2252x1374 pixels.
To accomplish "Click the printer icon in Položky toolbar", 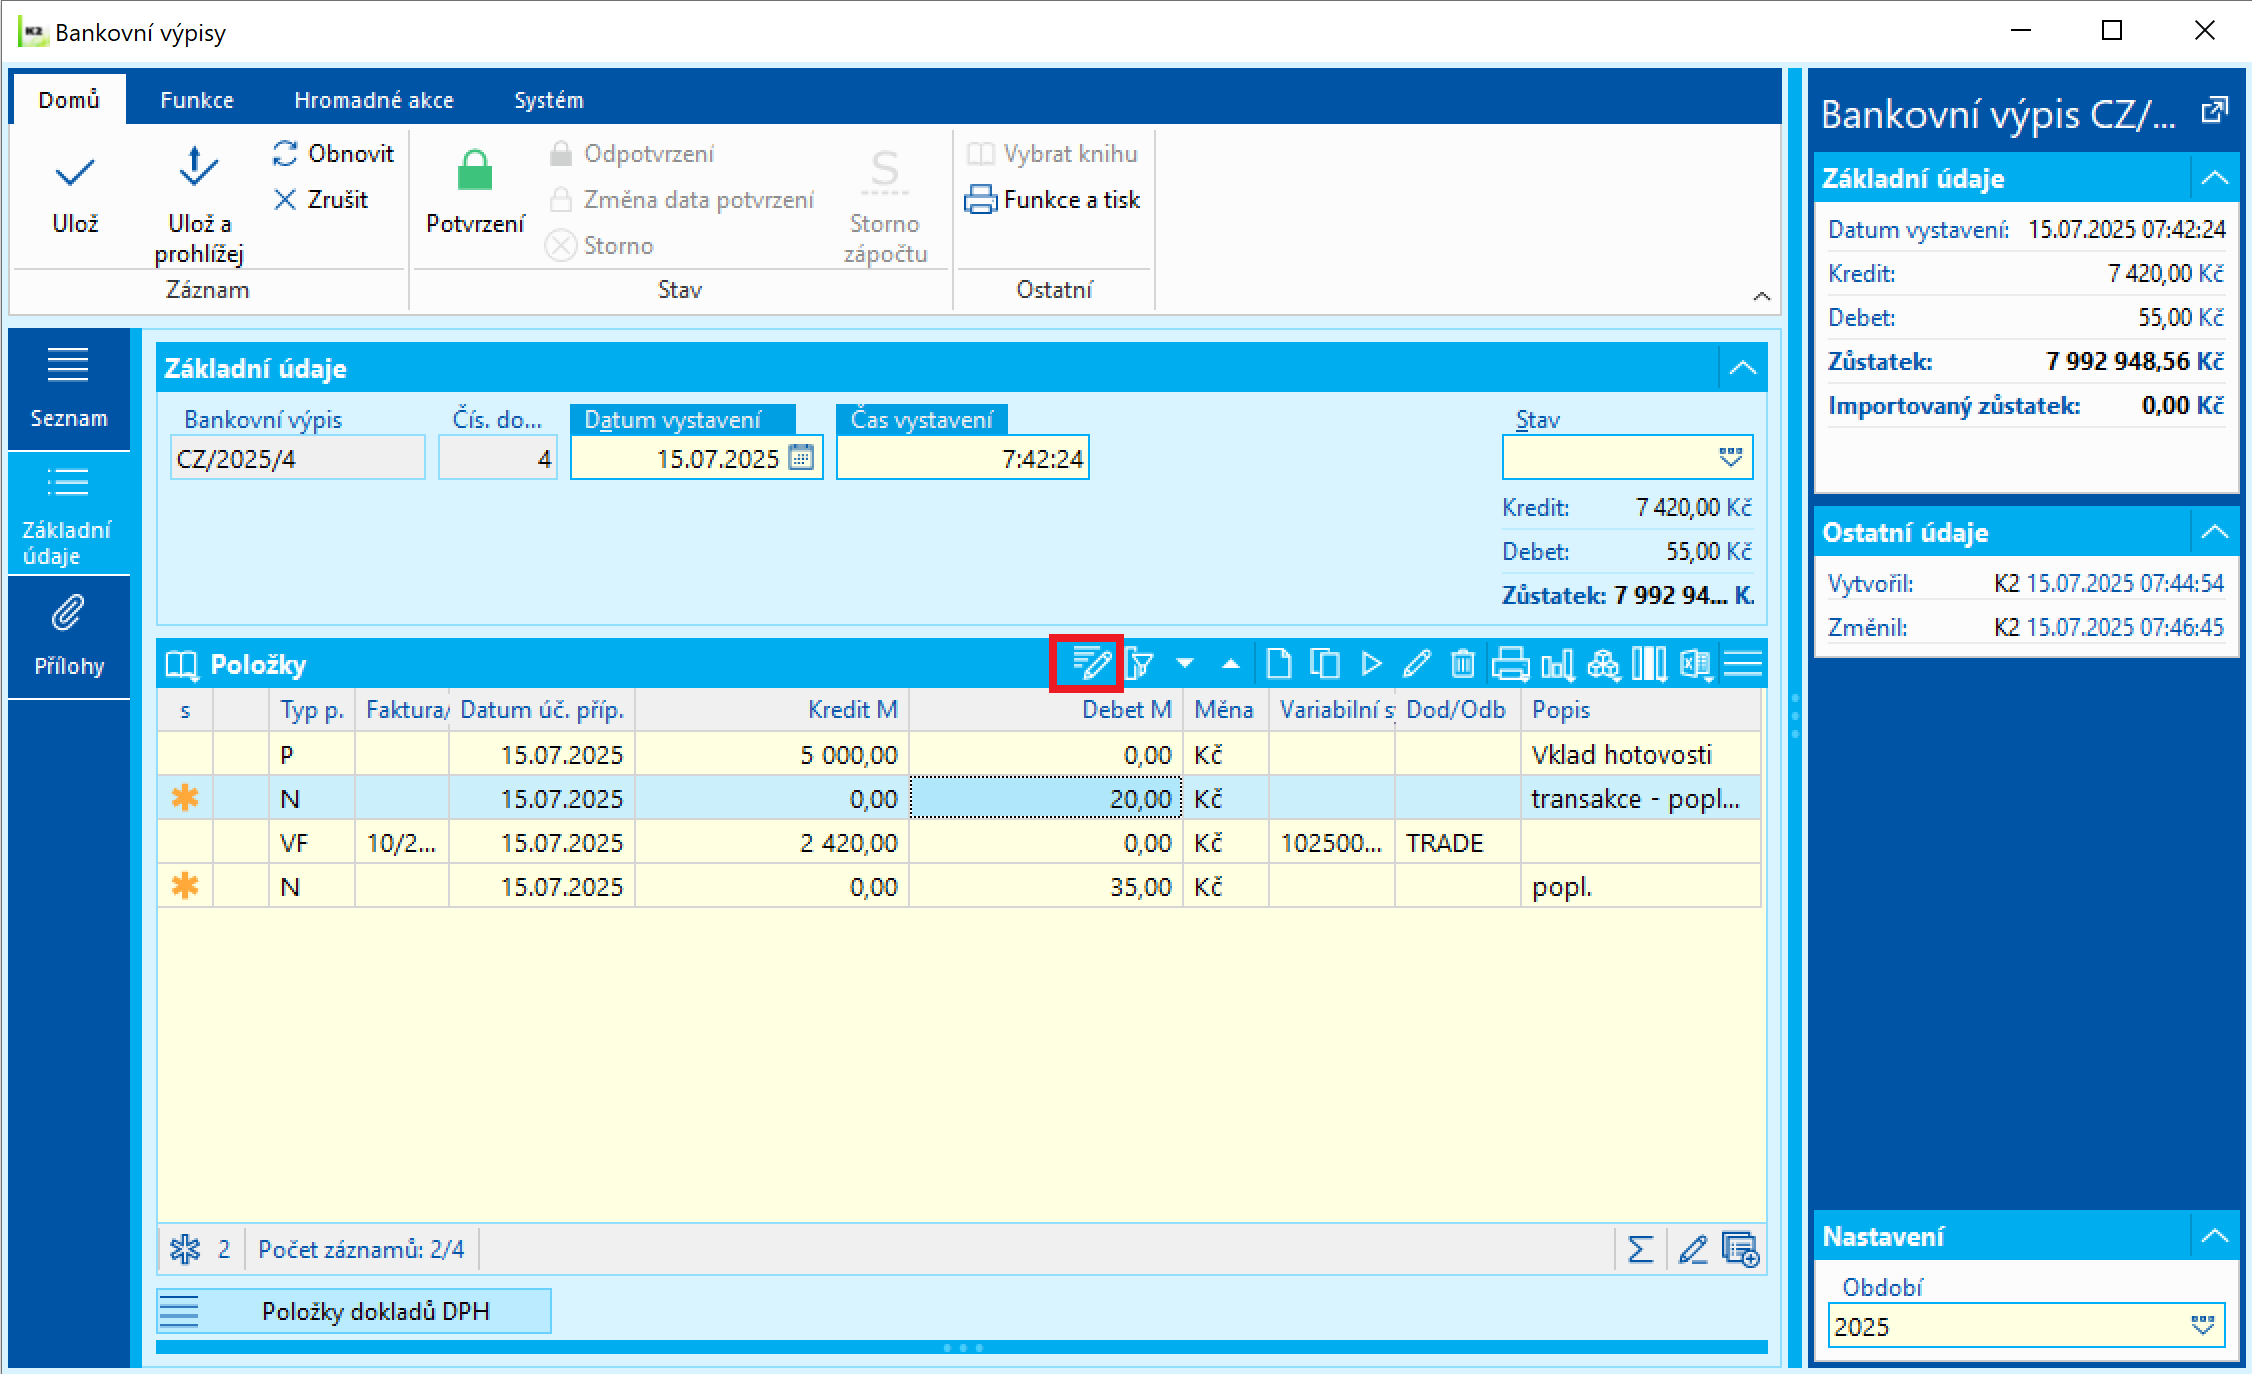I will (1509, 664).
